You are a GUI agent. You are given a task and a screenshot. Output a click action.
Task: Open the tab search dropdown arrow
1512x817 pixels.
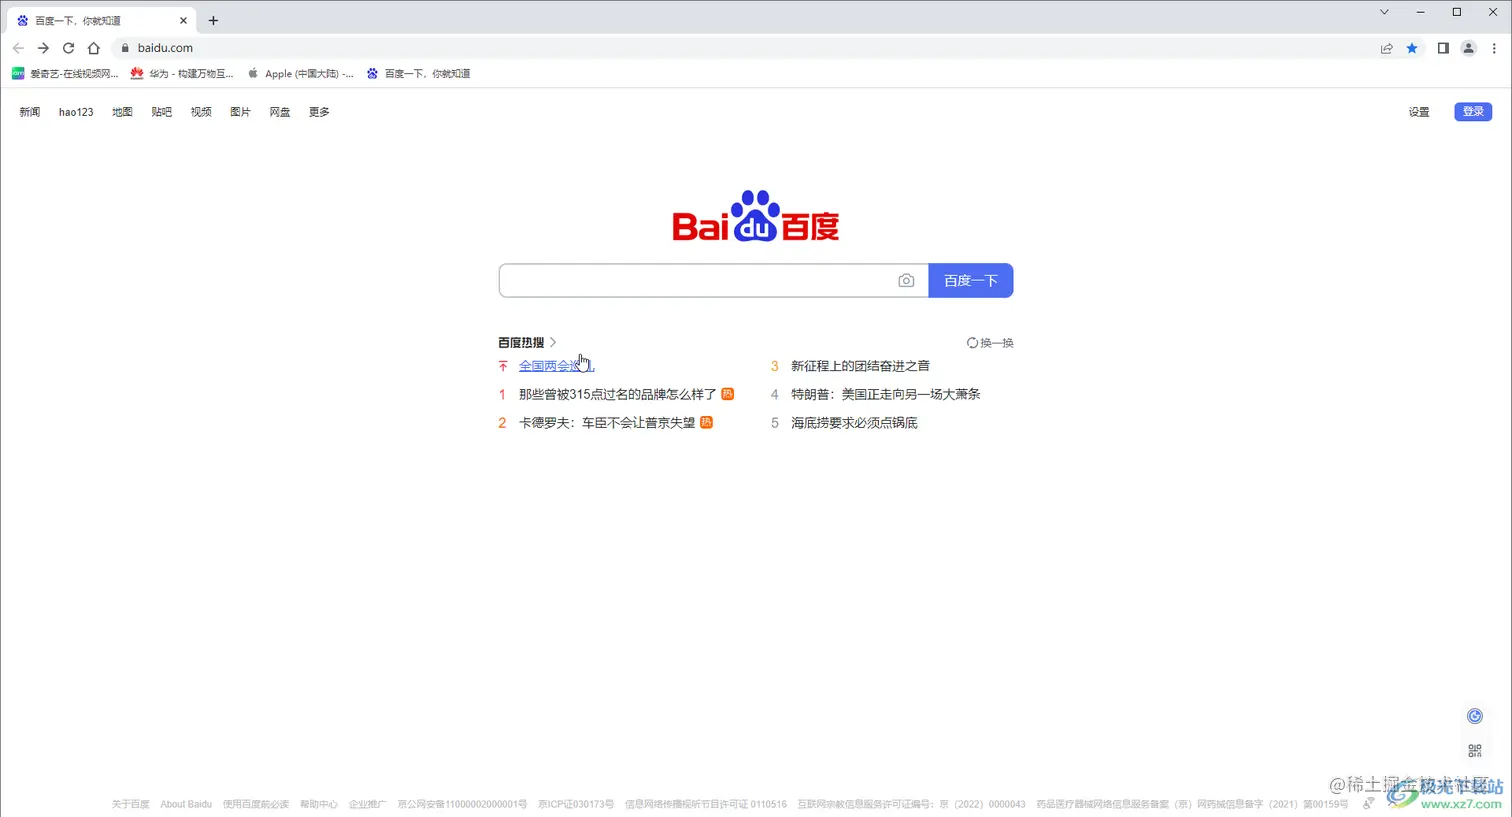[x=1383, y=12]
